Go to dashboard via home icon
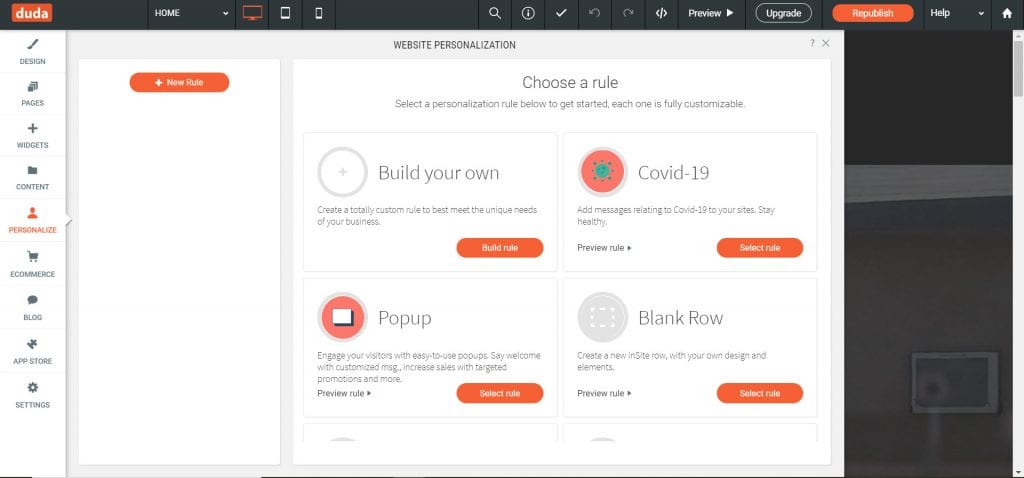 pyautogui.click(x=1007, y=13)
